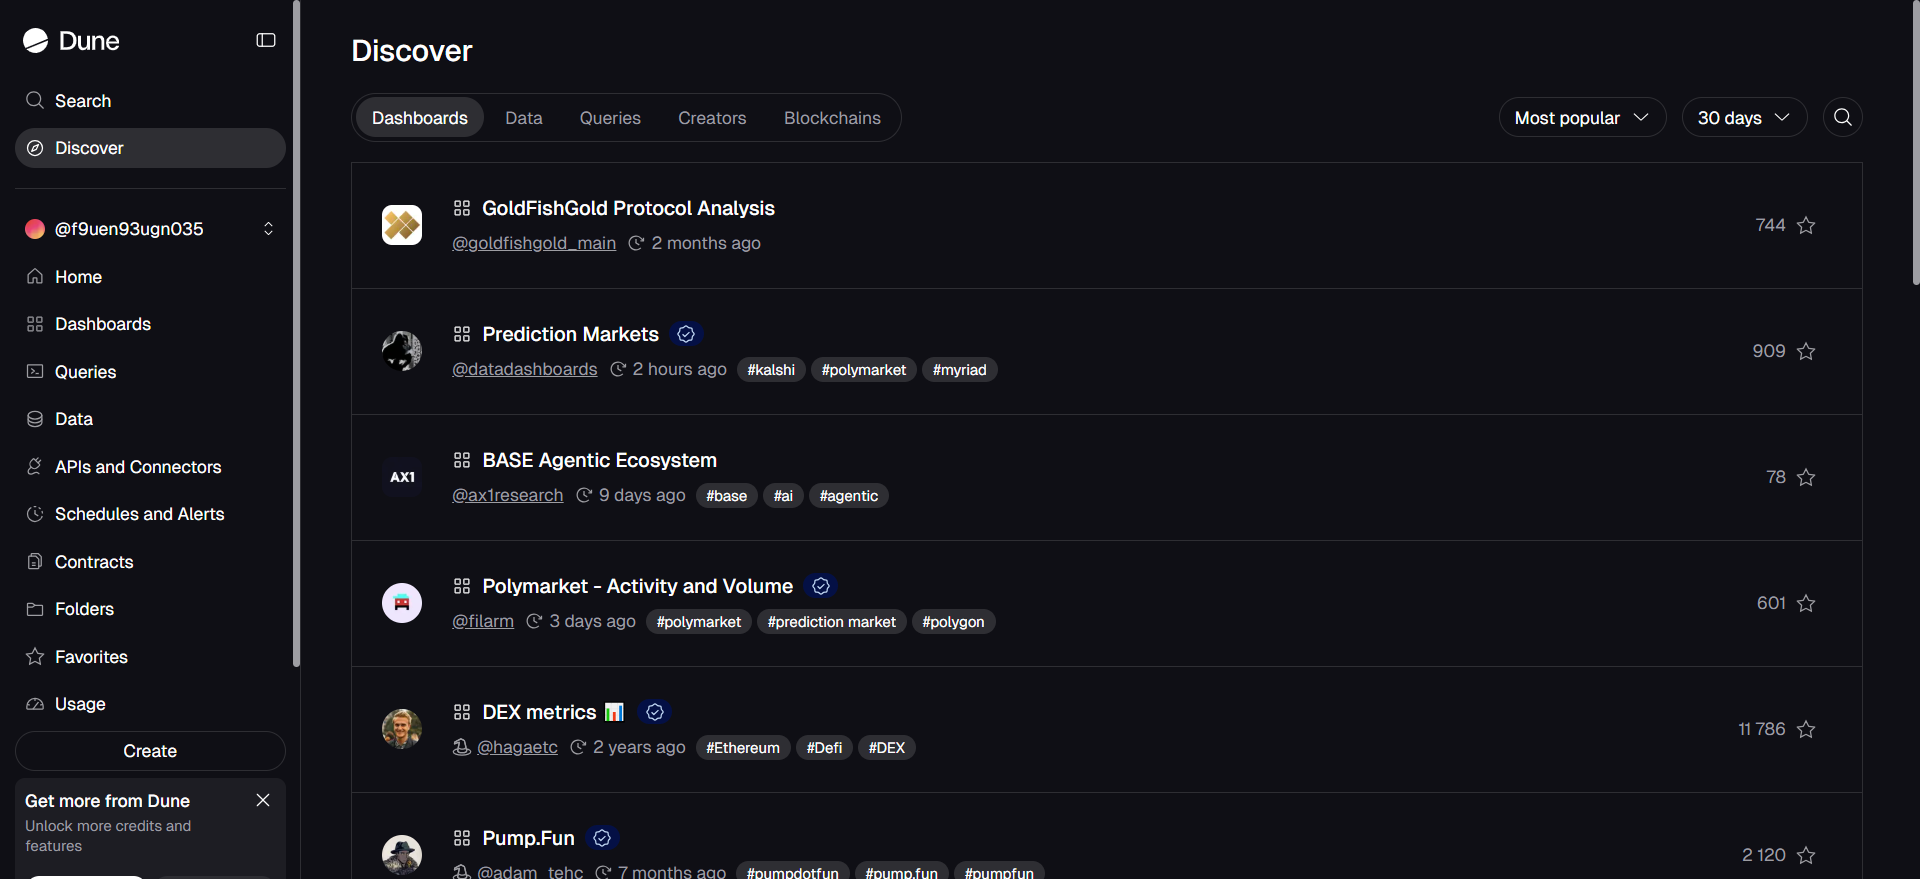This screenshot has width=1920, height=879.
Task: Open @filarm creator profile
Action: coord(483,621)
